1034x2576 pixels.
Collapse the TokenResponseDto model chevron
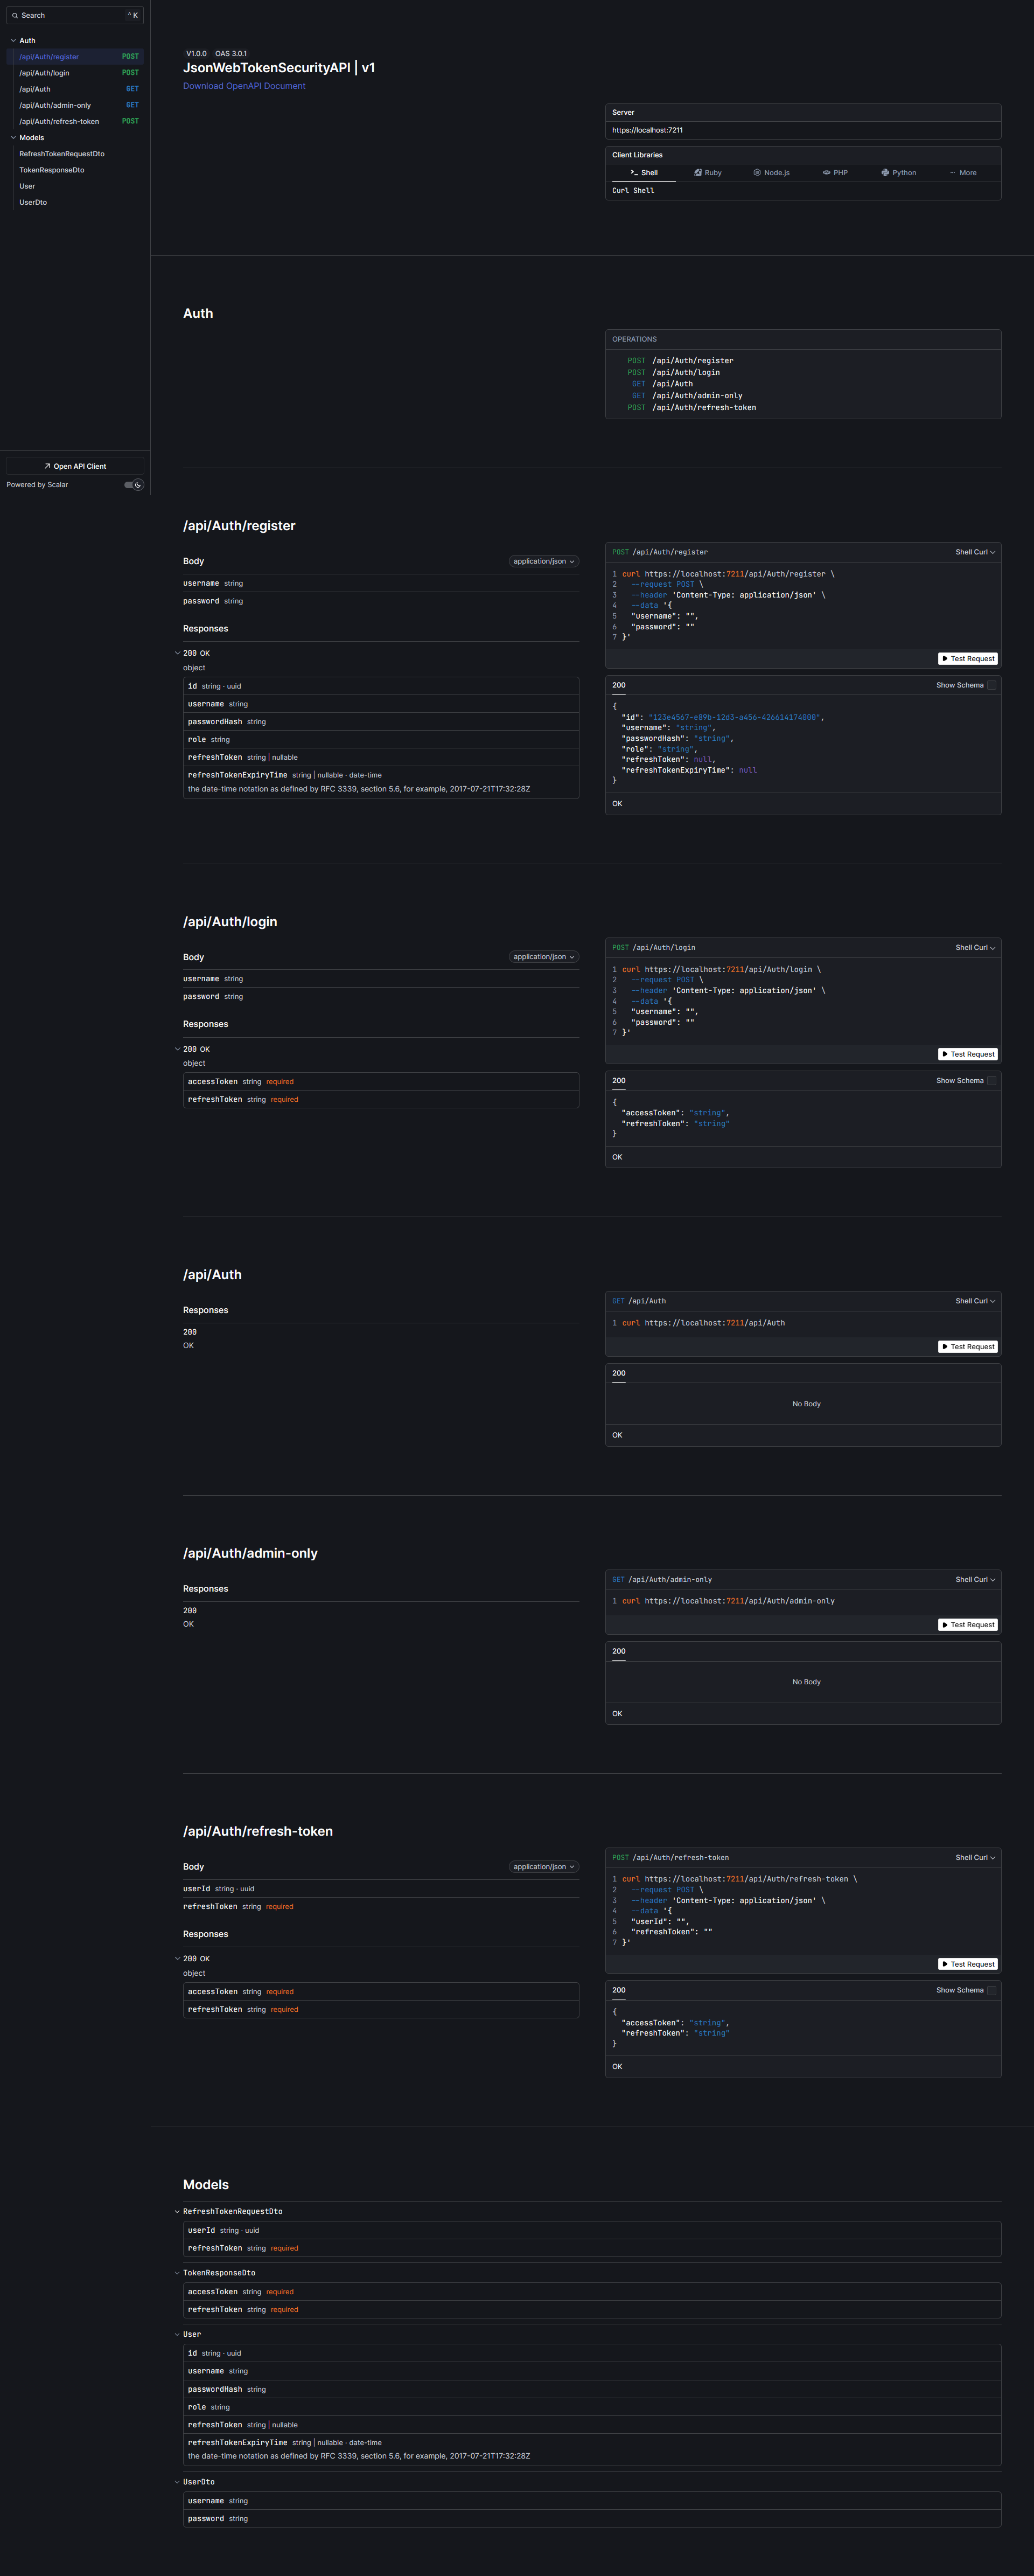(x=177, y=2273)
